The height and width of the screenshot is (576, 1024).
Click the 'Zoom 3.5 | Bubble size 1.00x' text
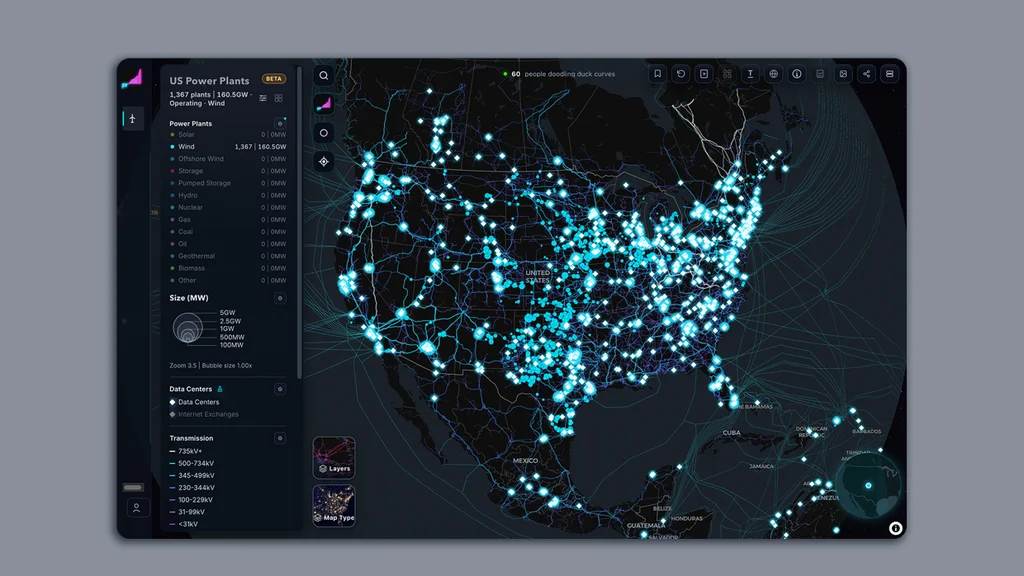[211, 366]
